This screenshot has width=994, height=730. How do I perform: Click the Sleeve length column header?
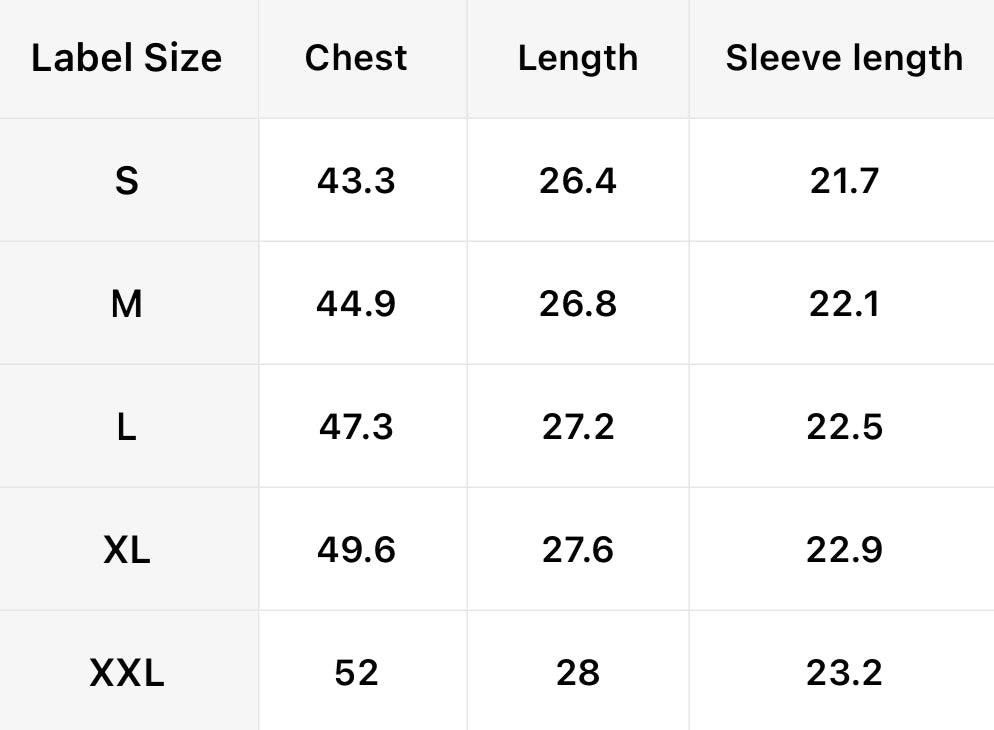844,58
